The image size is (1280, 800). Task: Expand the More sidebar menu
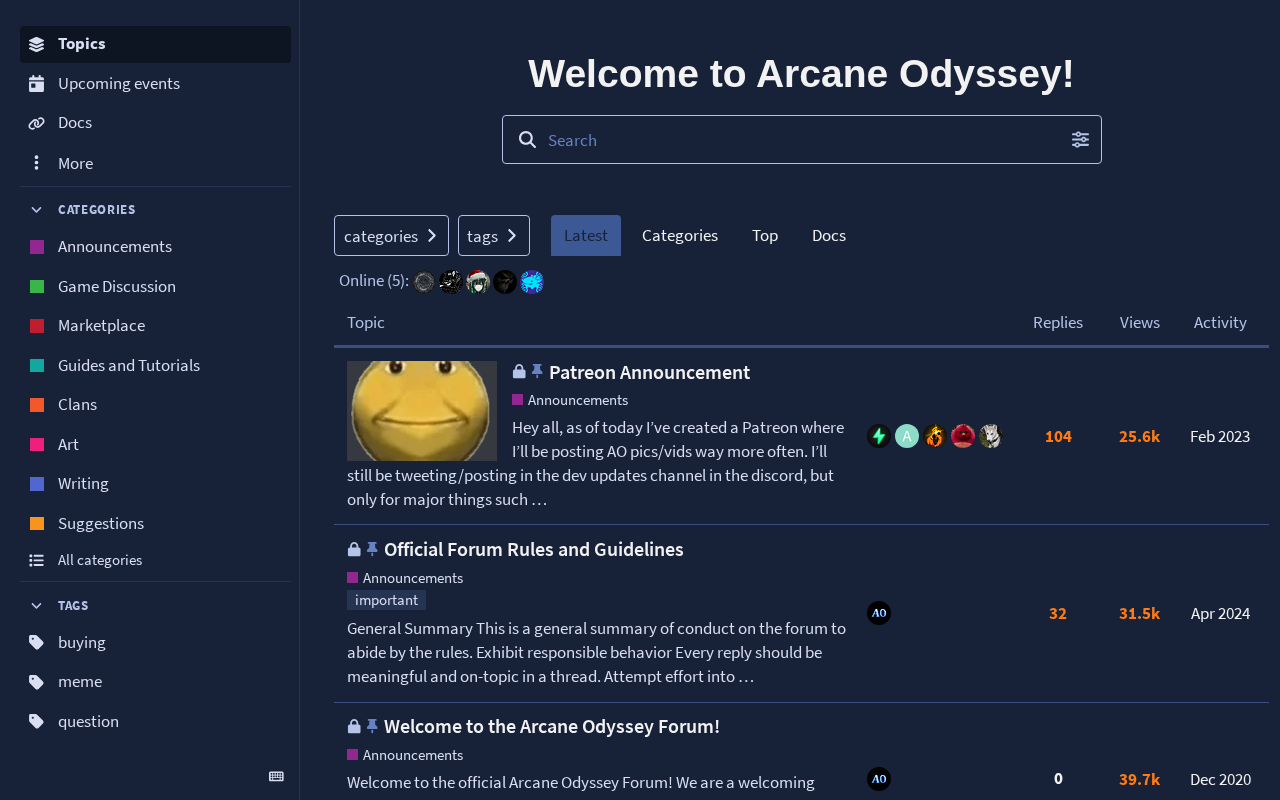[75, 163]
